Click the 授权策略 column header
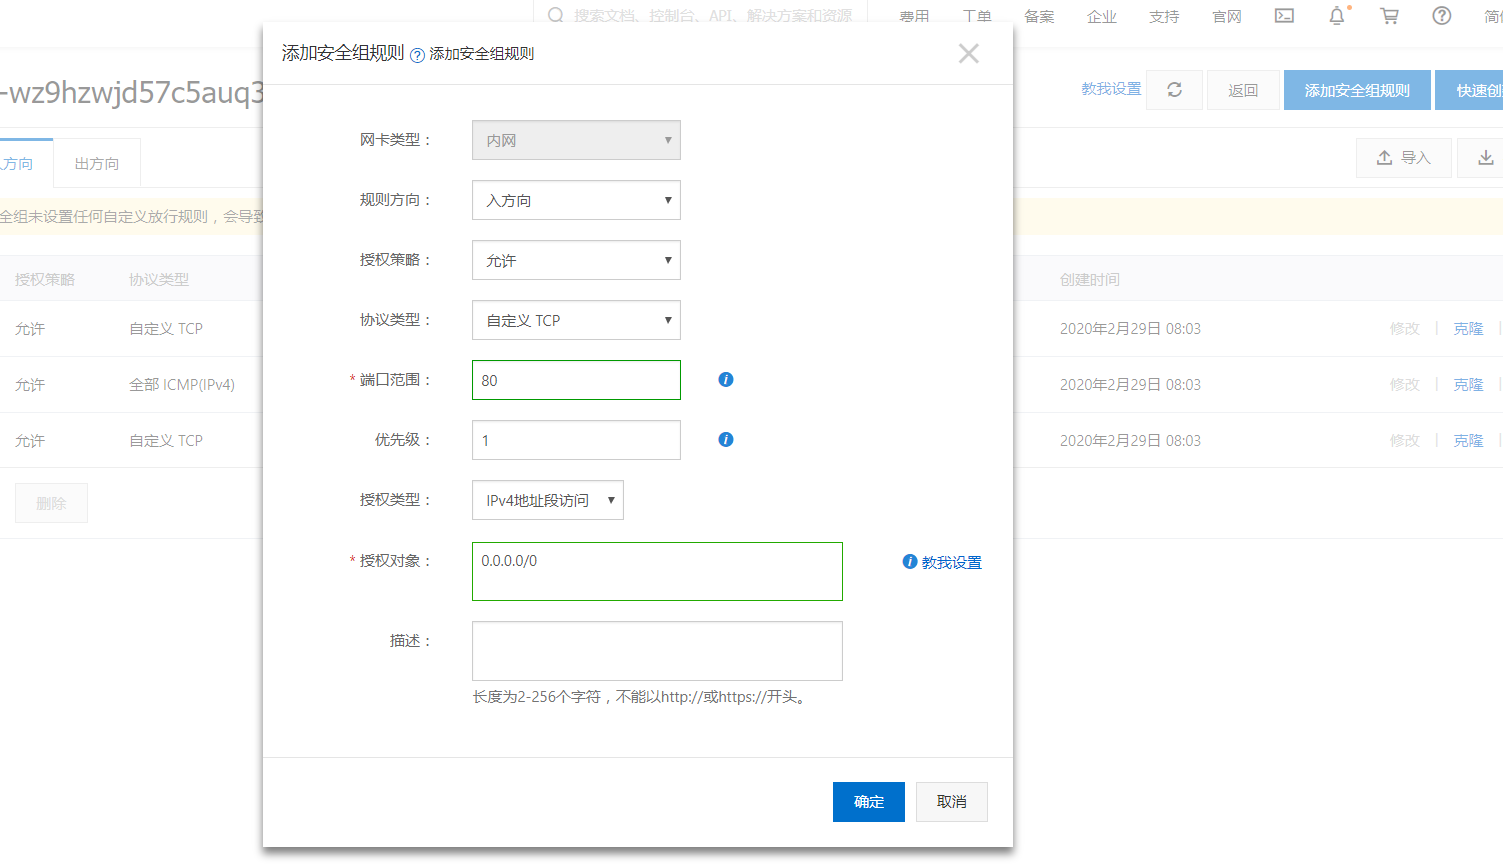The image size is (1503, 864). click(x=45, y=280)
